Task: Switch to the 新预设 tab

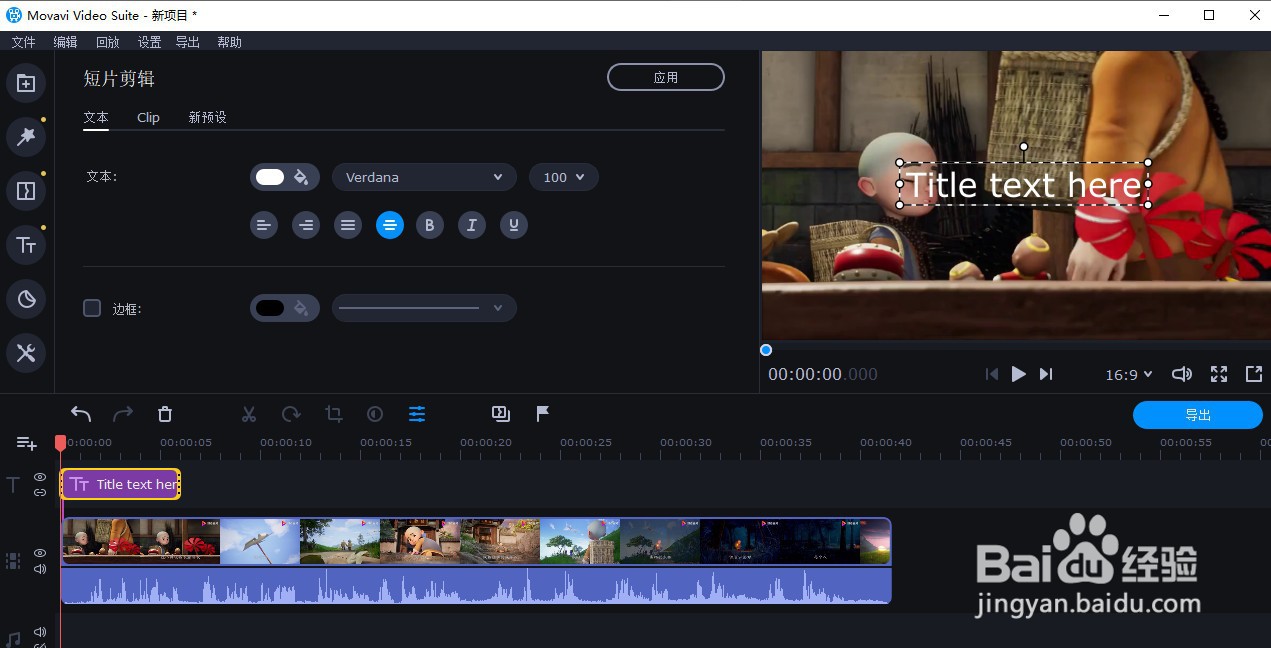Action: [x=207, y=117]
